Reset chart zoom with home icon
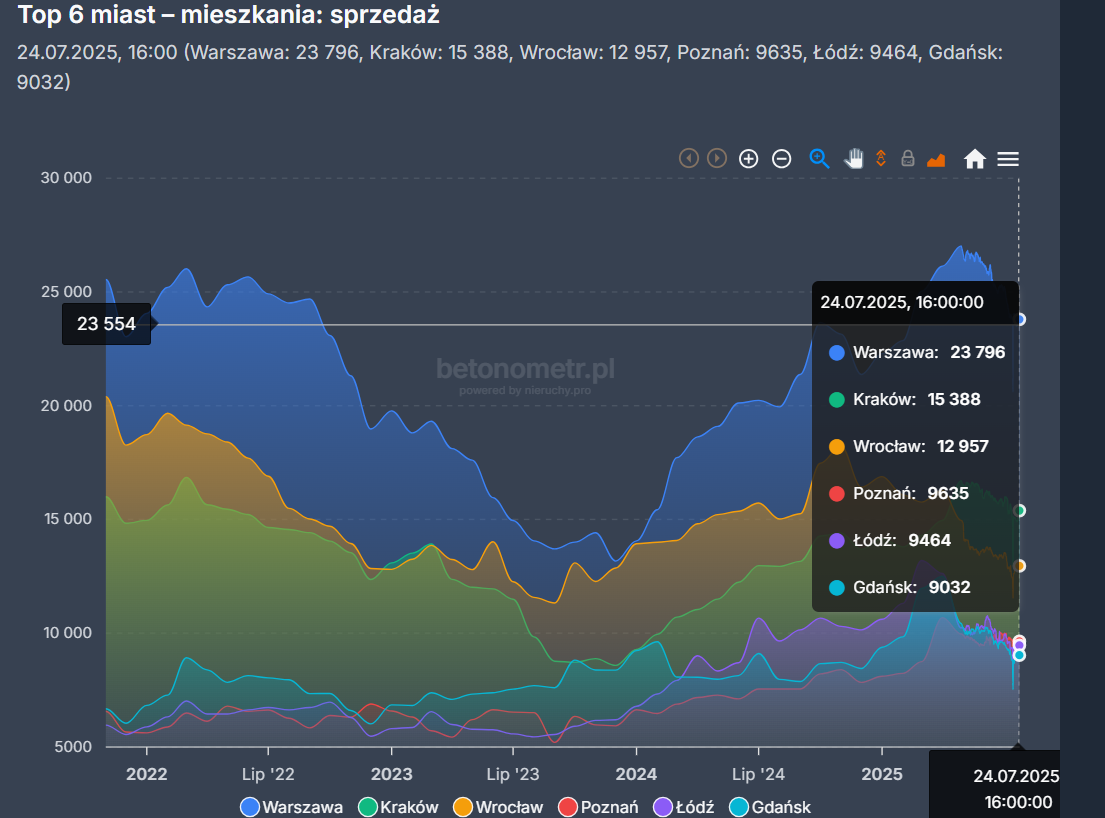Image resolution: width=1105 pixels, height=818 pixels. [x=974, y=158]
